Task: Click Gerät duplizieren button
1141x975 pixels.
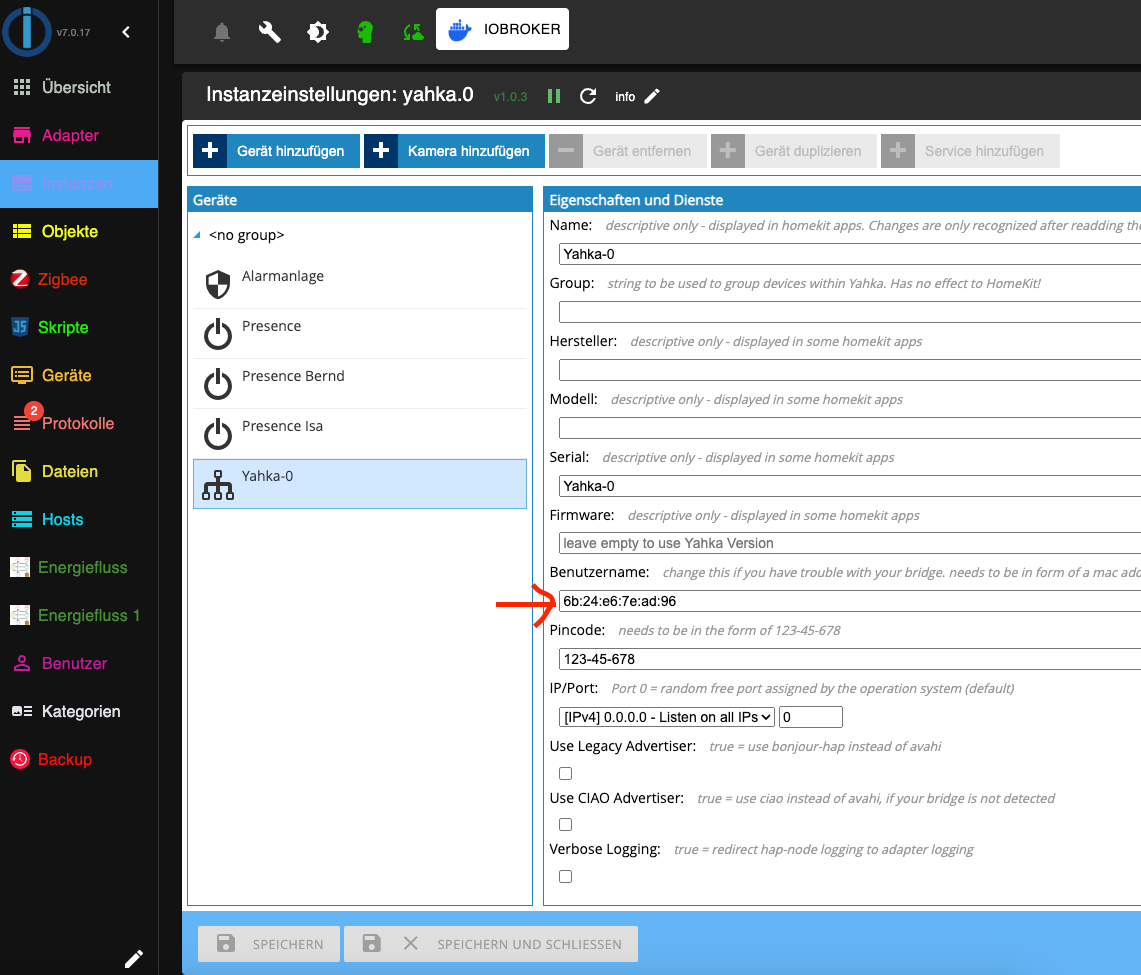Action: pyautogui.click(x=793, y=151)
